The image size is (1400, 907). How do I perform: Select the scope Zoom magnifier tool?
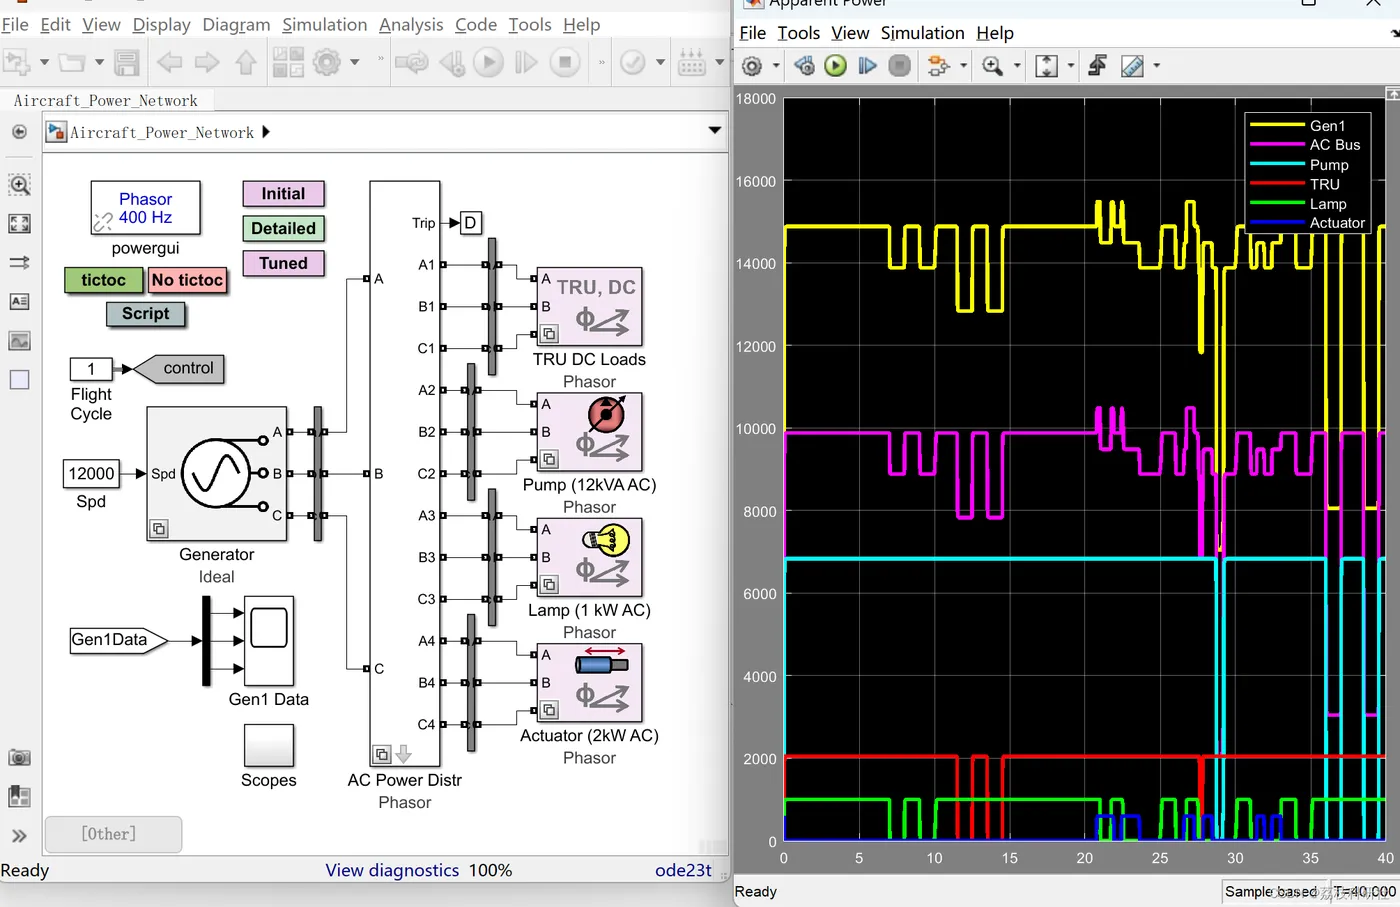992,66
